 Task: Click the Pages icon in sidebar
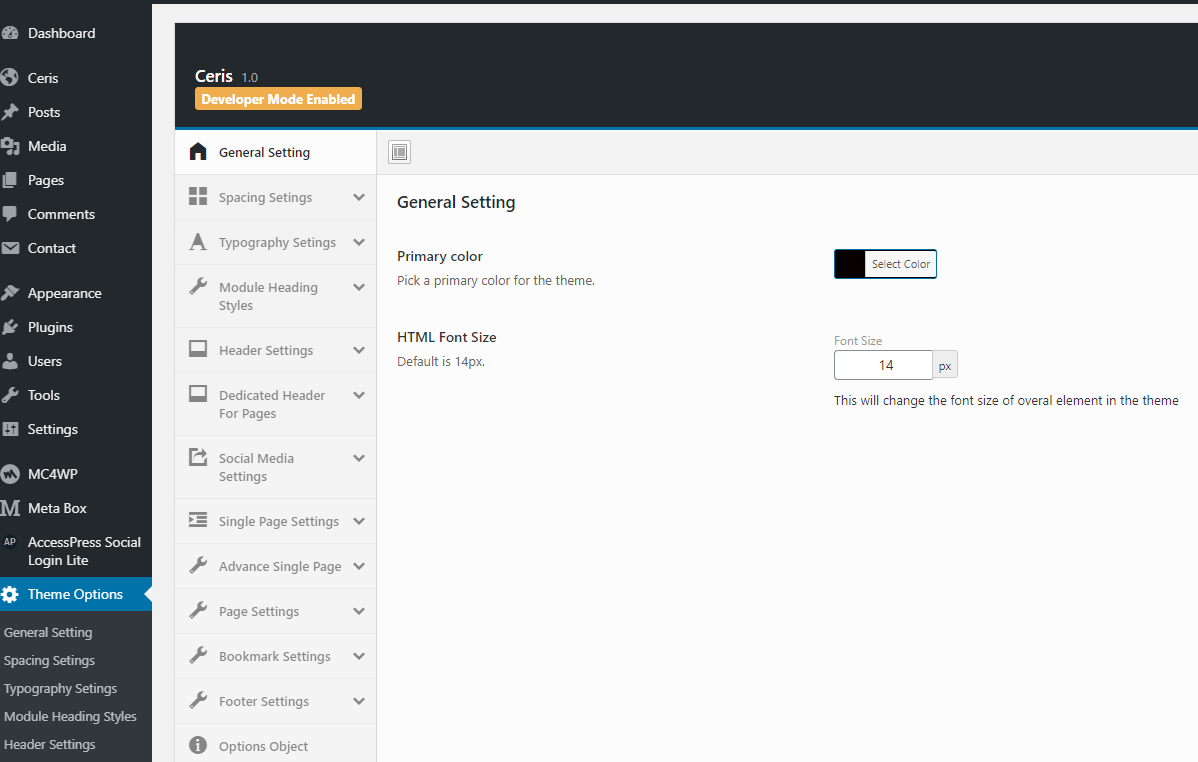point(10,180)
